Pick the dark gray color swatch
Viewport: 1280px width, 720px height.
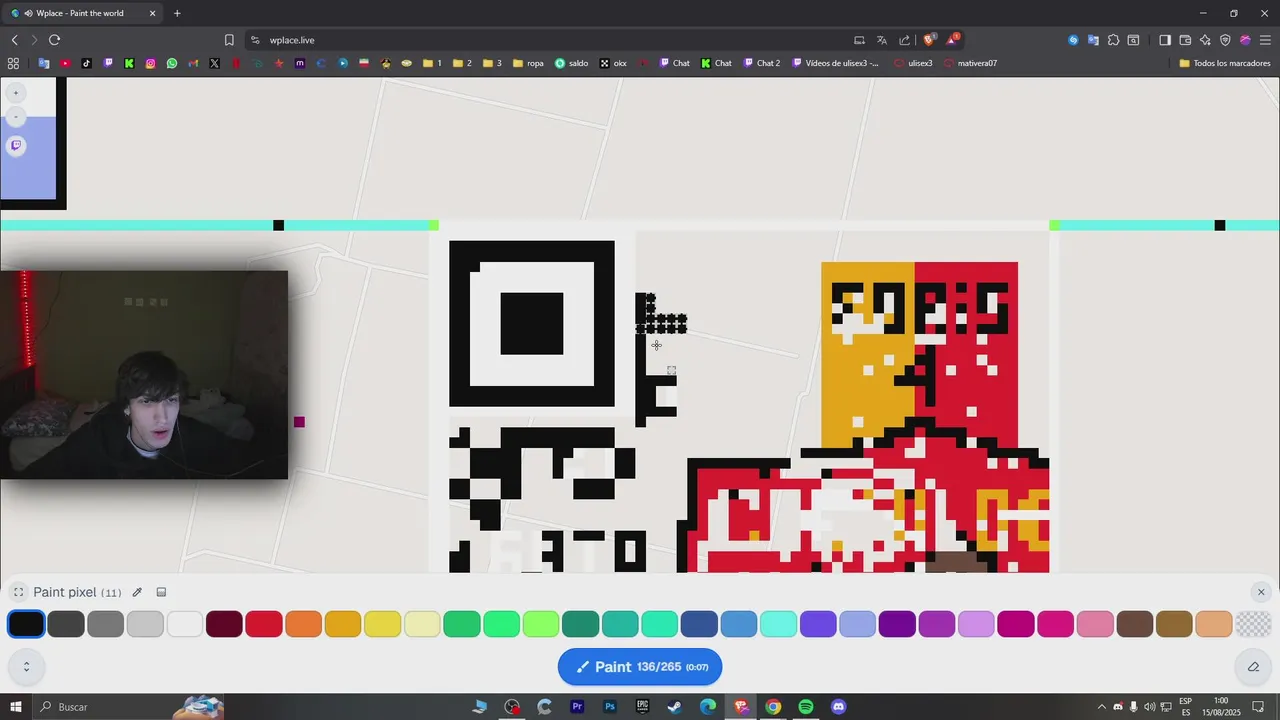click(x=66, y=624)
